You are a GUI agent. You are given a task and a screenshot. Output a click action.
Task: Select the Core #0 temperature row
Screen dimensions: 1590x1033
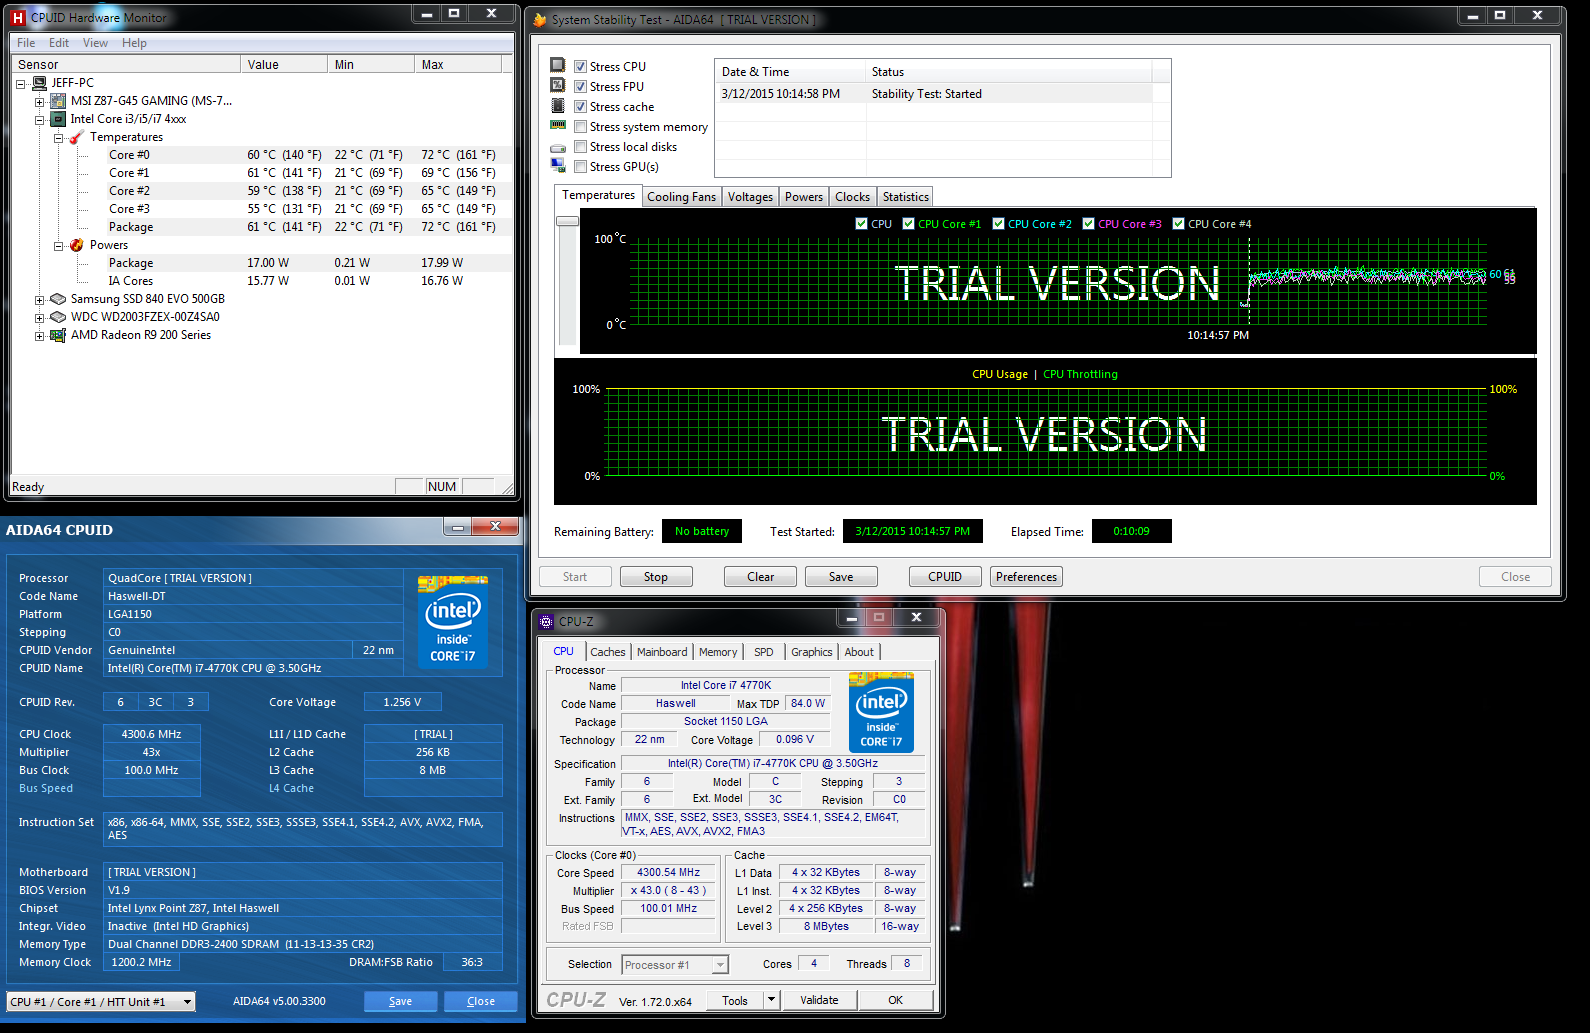261,155
